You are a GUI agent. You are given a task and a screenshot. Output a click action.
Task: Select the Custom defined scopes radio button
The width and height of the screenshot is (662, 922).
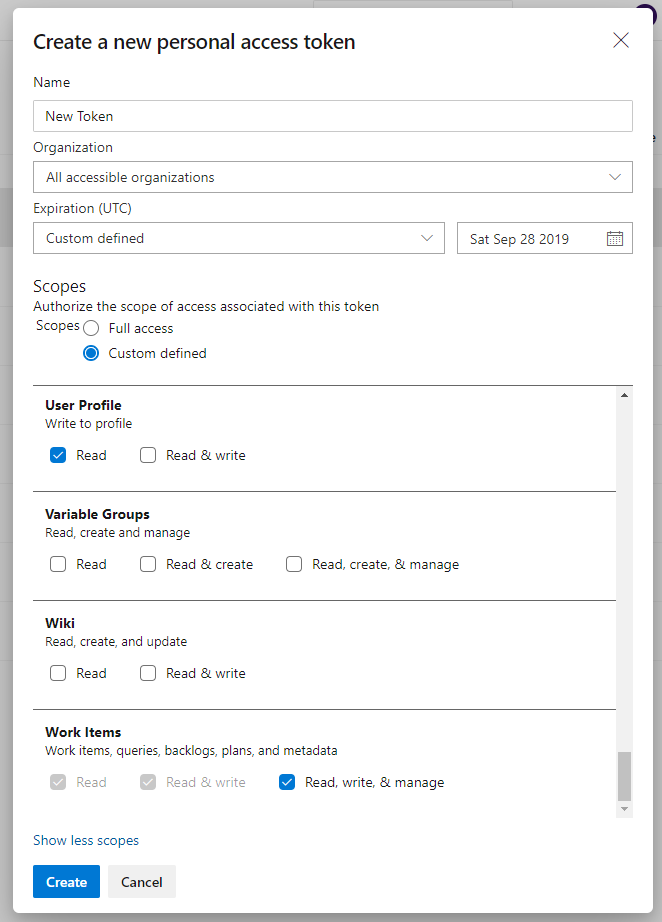pyautogui.click(x=92, y=353)
